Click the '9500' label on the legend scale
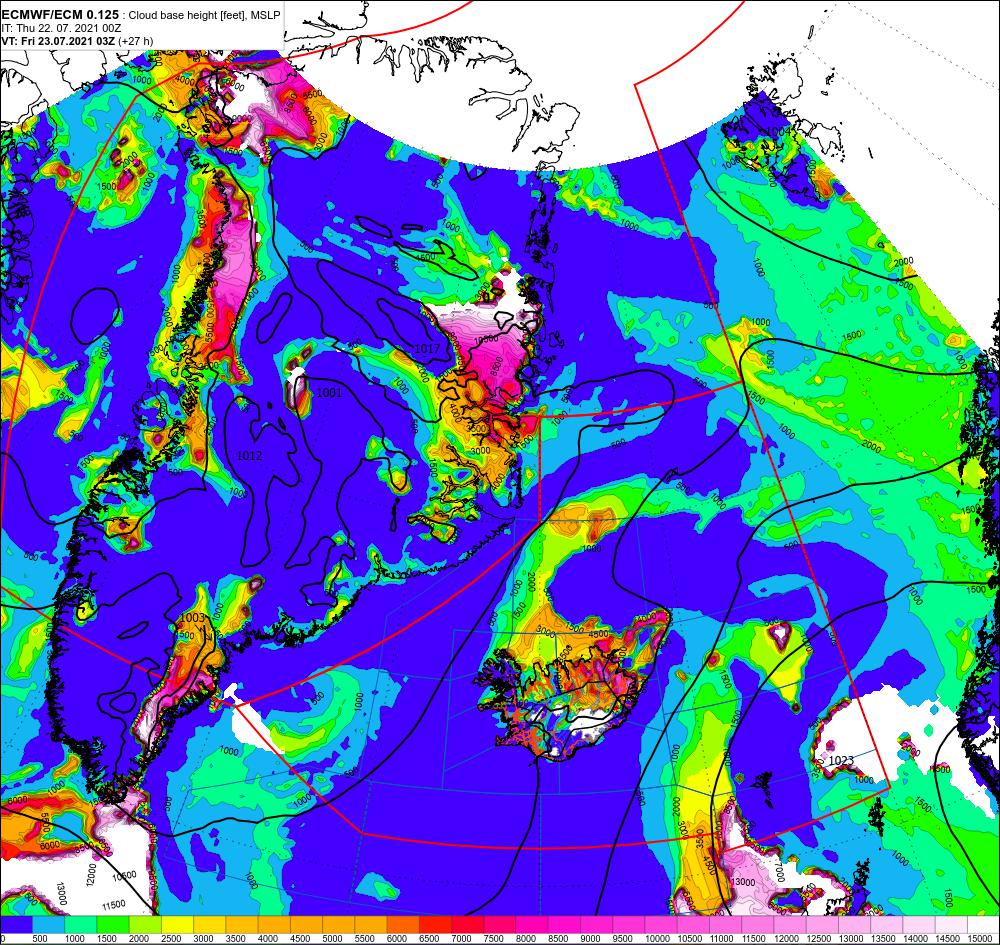This screenshot has width=1000, height=945. 622,939
